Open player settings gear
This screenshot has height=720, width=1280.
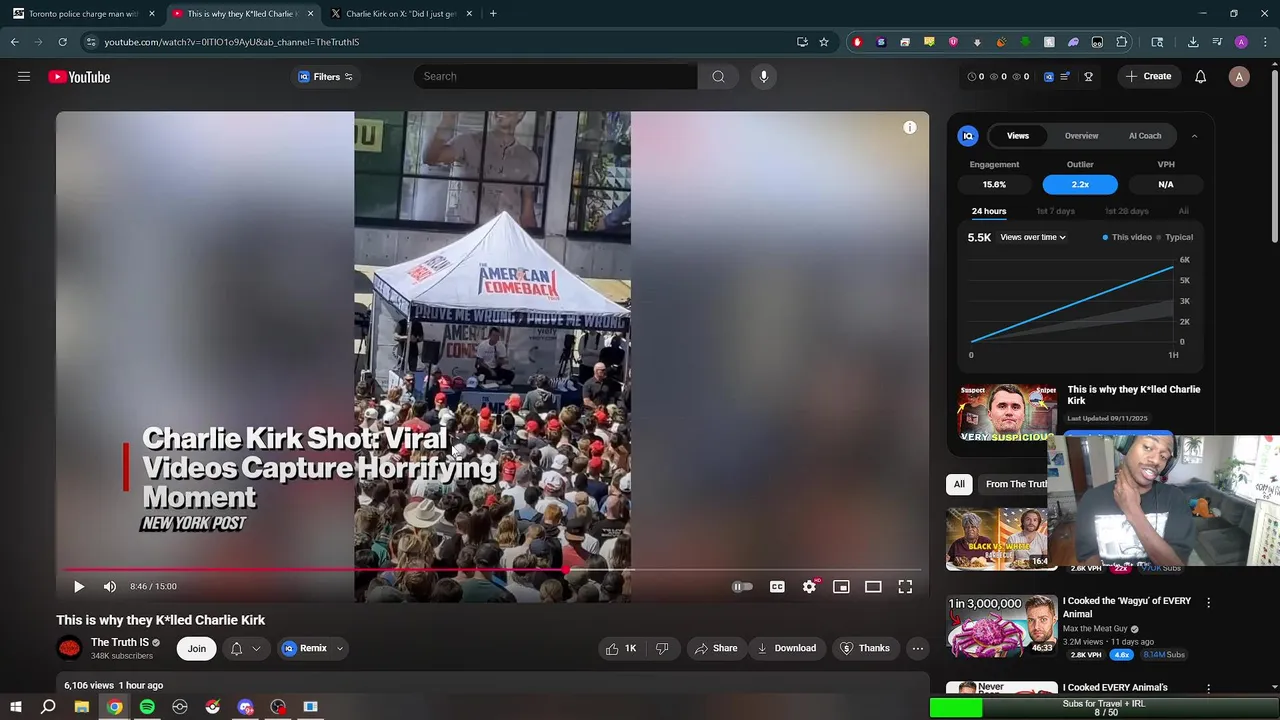(809, 587)
